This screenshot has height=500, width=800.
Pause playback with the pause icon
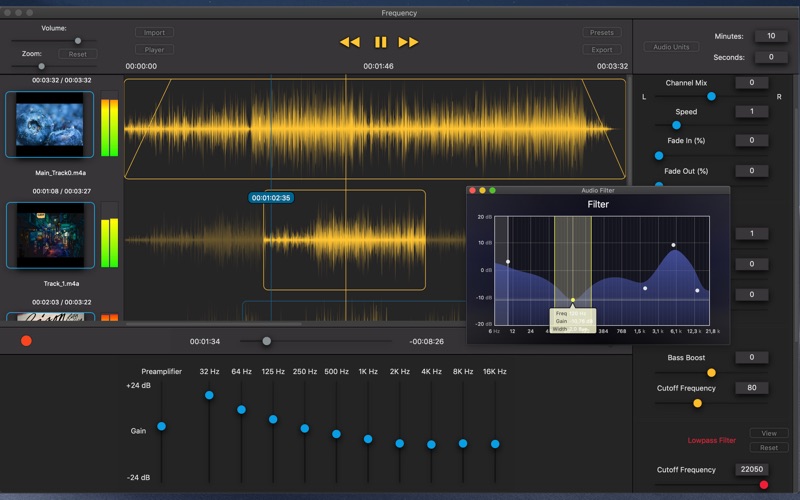(380, 42)
